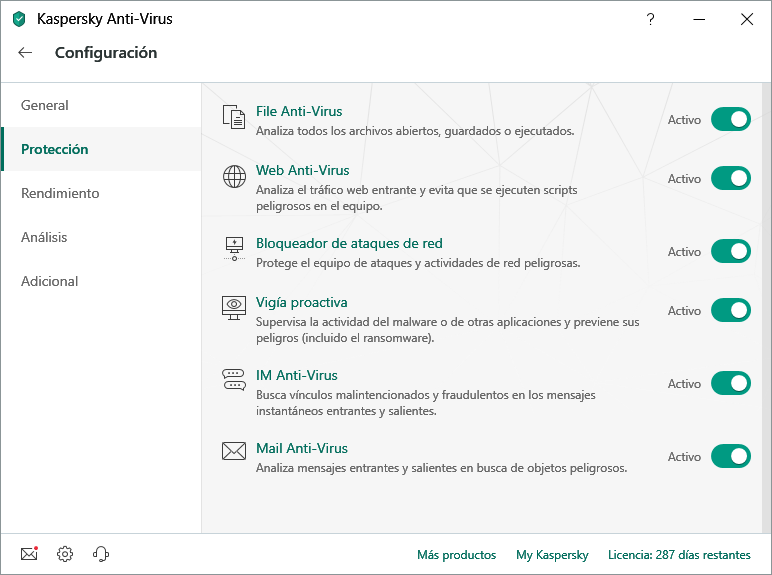
Task: Open settings with the gear icon
Action: coord(65,554)
